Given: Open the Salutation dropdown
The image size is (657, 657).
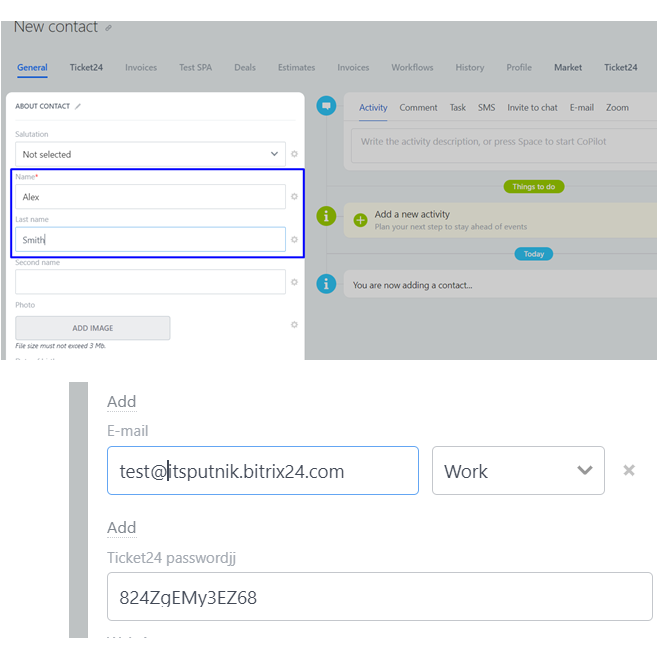Looking at the screenshot, I should click(150, 154).
